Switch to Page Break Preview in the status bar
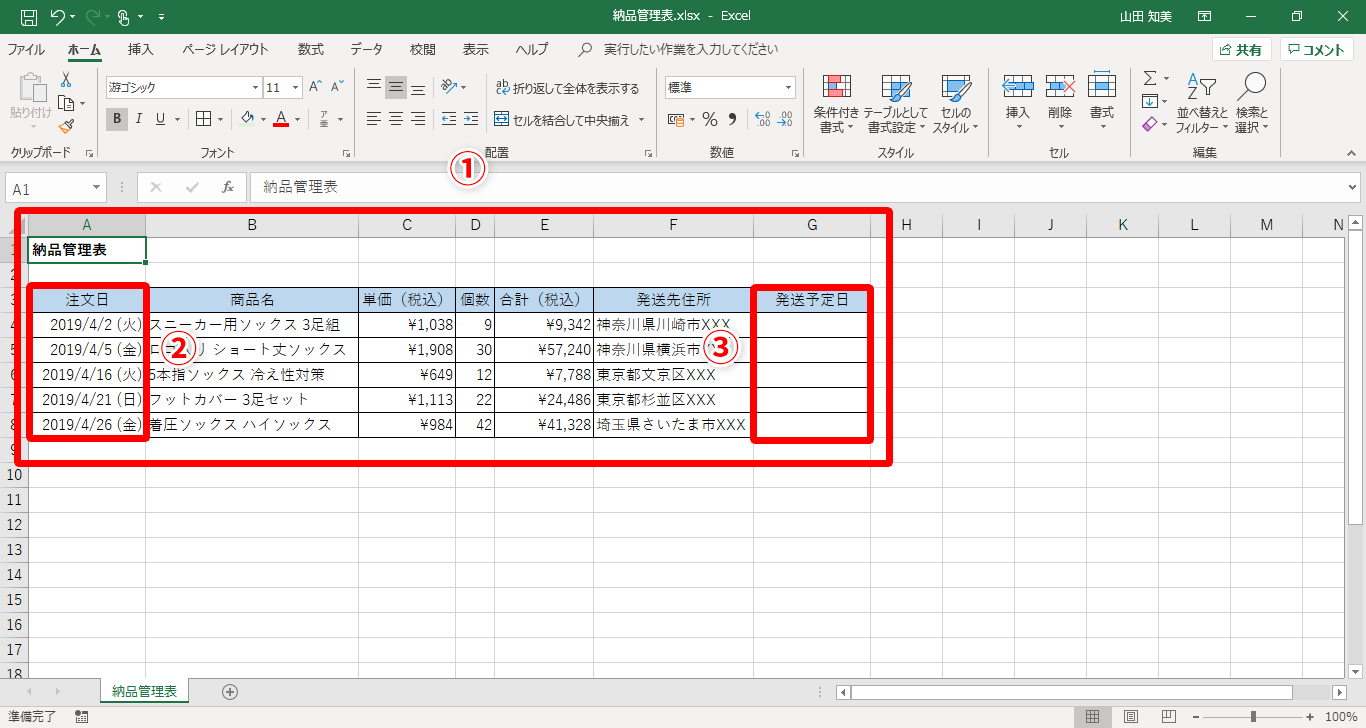The height and width of the screenshot is (728, 1366). (x=1168, y=717)
